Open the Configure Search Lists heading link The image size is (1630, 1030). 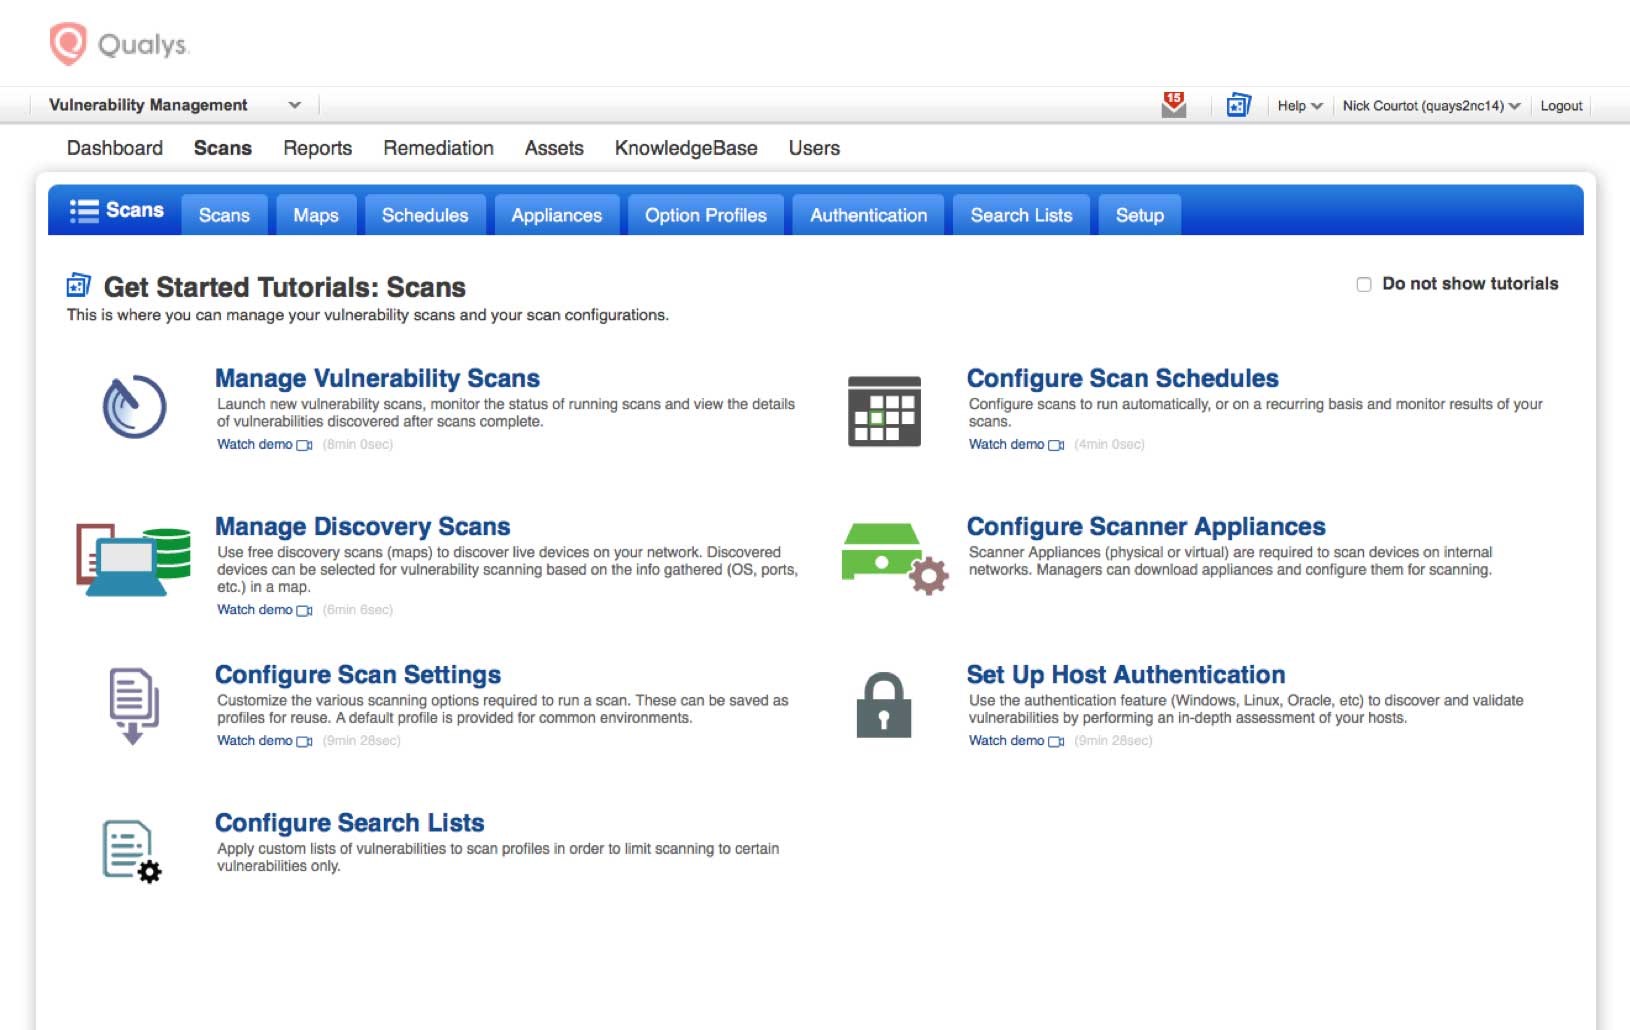click(350, 822)
